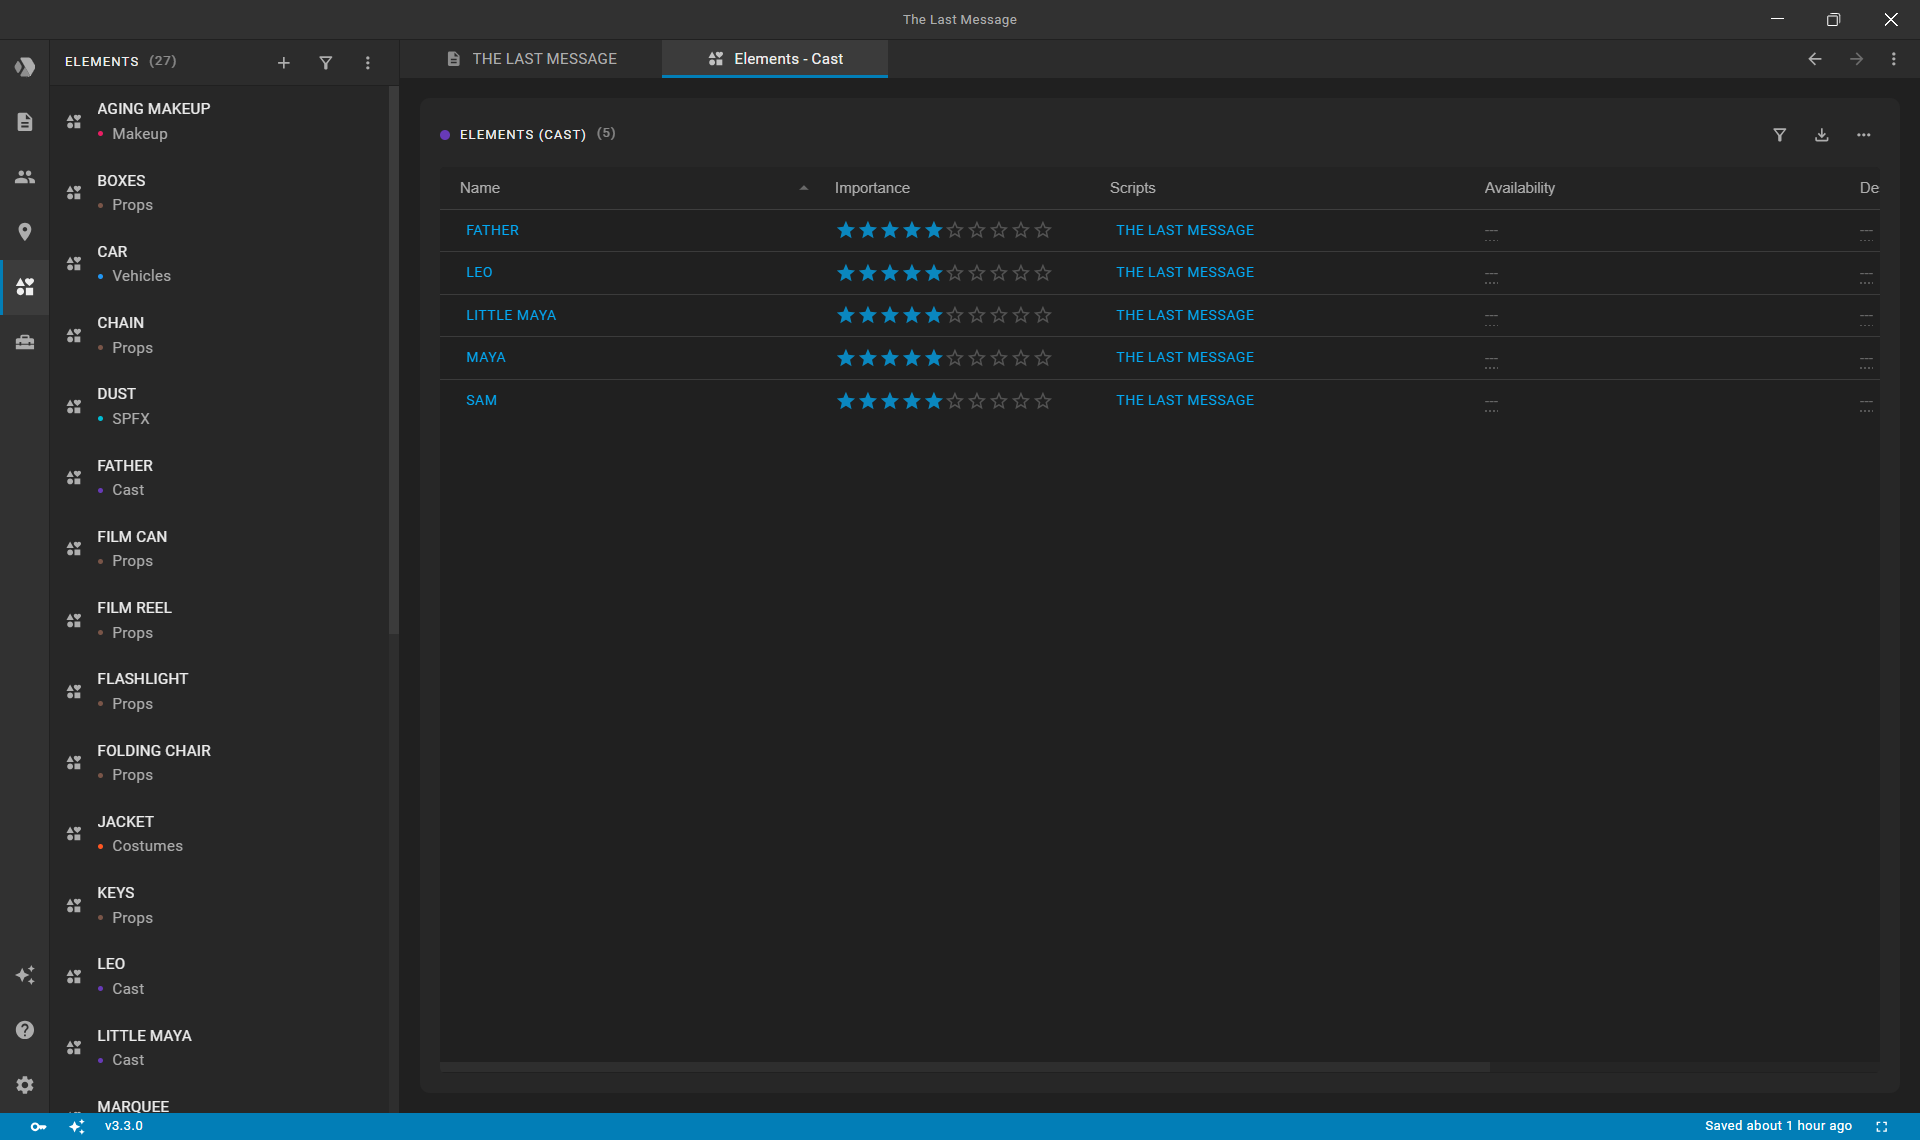Select FATHER element in sidebar
This screenshot has width=1920, height=1140.
pos(219,478)
